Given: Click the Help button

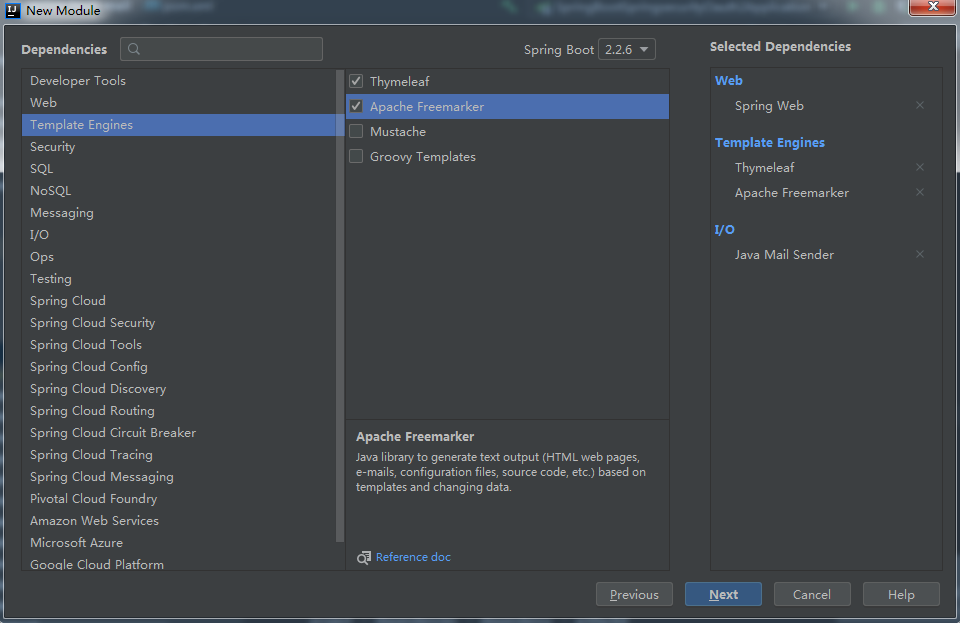Looking at the screenshot, I should click(901, 594).
